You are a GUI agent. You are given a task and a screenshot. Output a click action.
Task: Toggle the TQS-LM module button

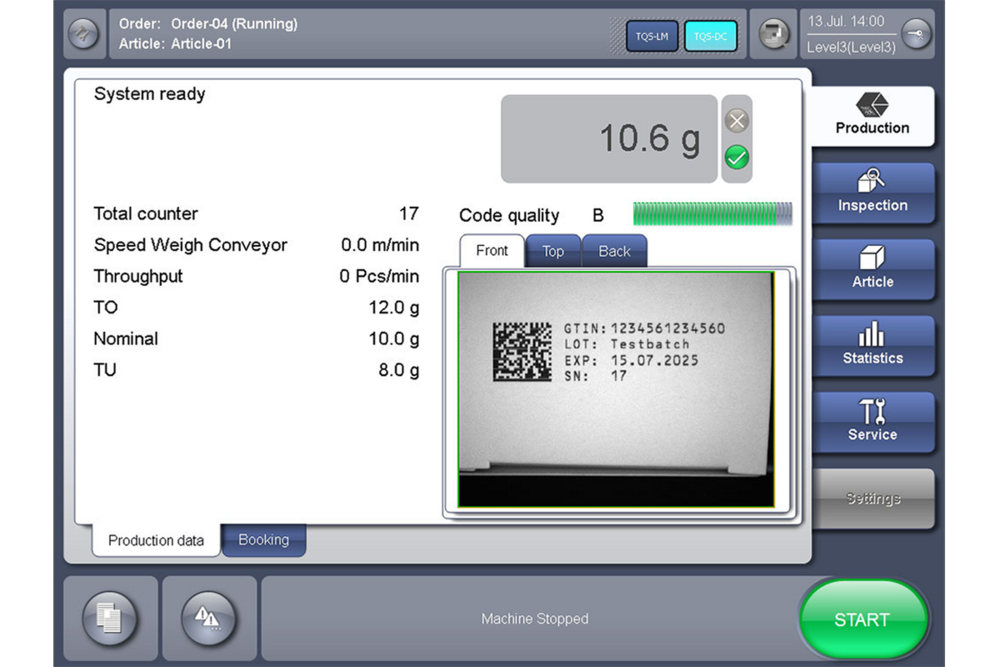(x=652, y=36)
